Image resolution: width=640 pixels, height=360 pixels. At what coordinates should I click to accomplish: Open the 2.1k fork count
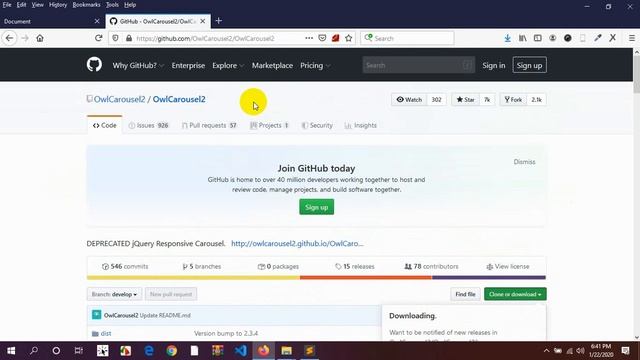click(536, 100)
